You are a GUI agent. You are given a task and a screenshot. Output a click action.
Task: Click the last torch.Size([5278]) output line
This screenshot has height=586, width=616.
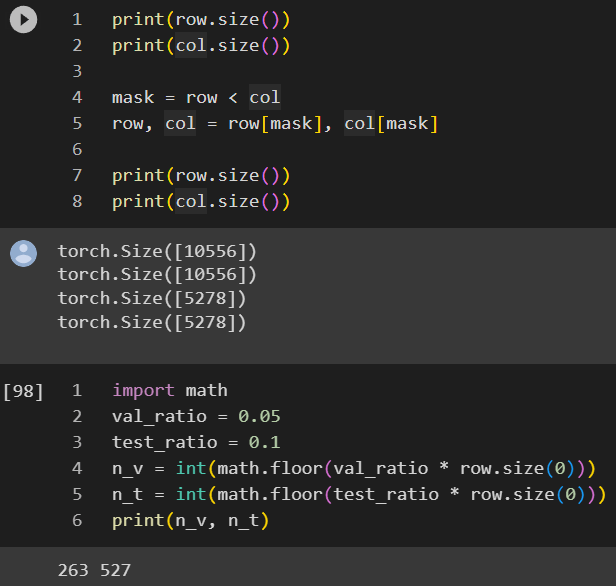[x=151, y=322]
